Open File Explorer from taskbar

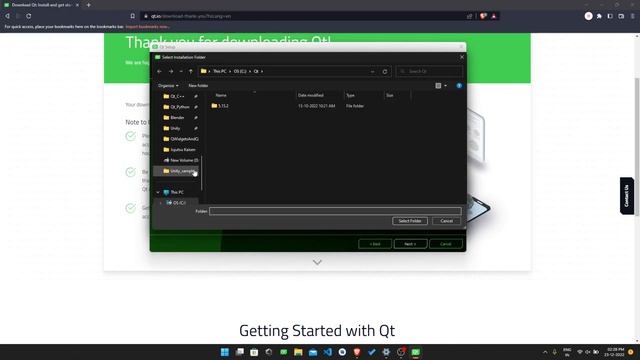tap(298, 352)
